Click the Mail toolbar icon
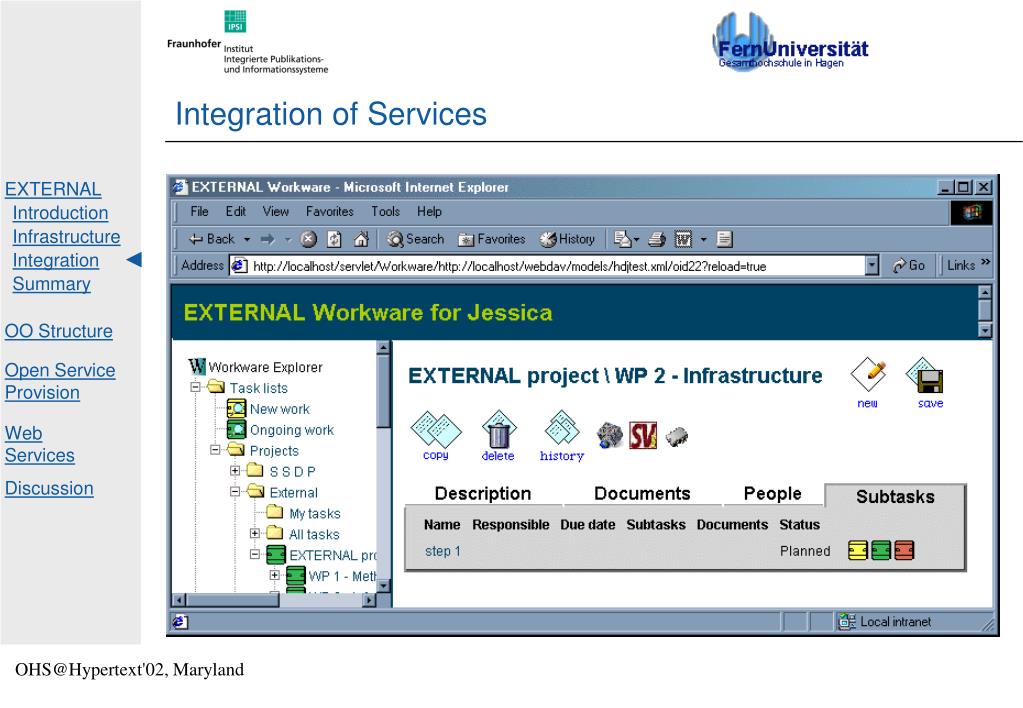Screen dimensions: 1023x708 click(x=622, y=239)
